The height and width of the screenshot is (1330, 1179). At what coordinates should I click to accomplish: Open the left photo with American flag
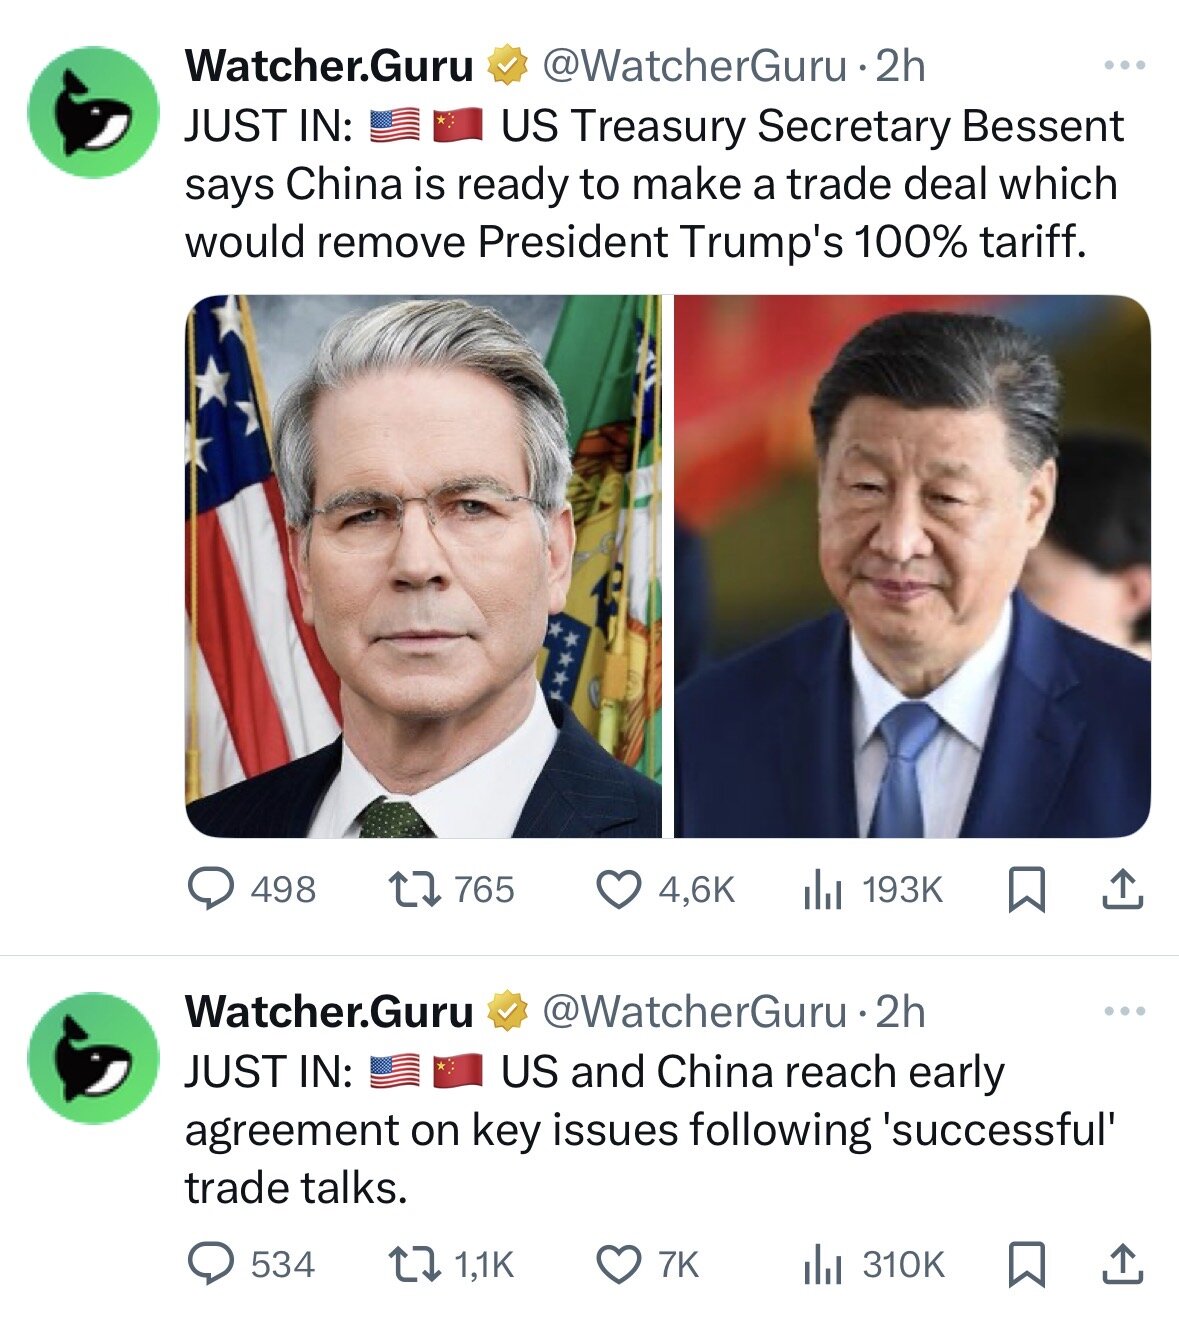pyautogui.click(x=423, y=566)
